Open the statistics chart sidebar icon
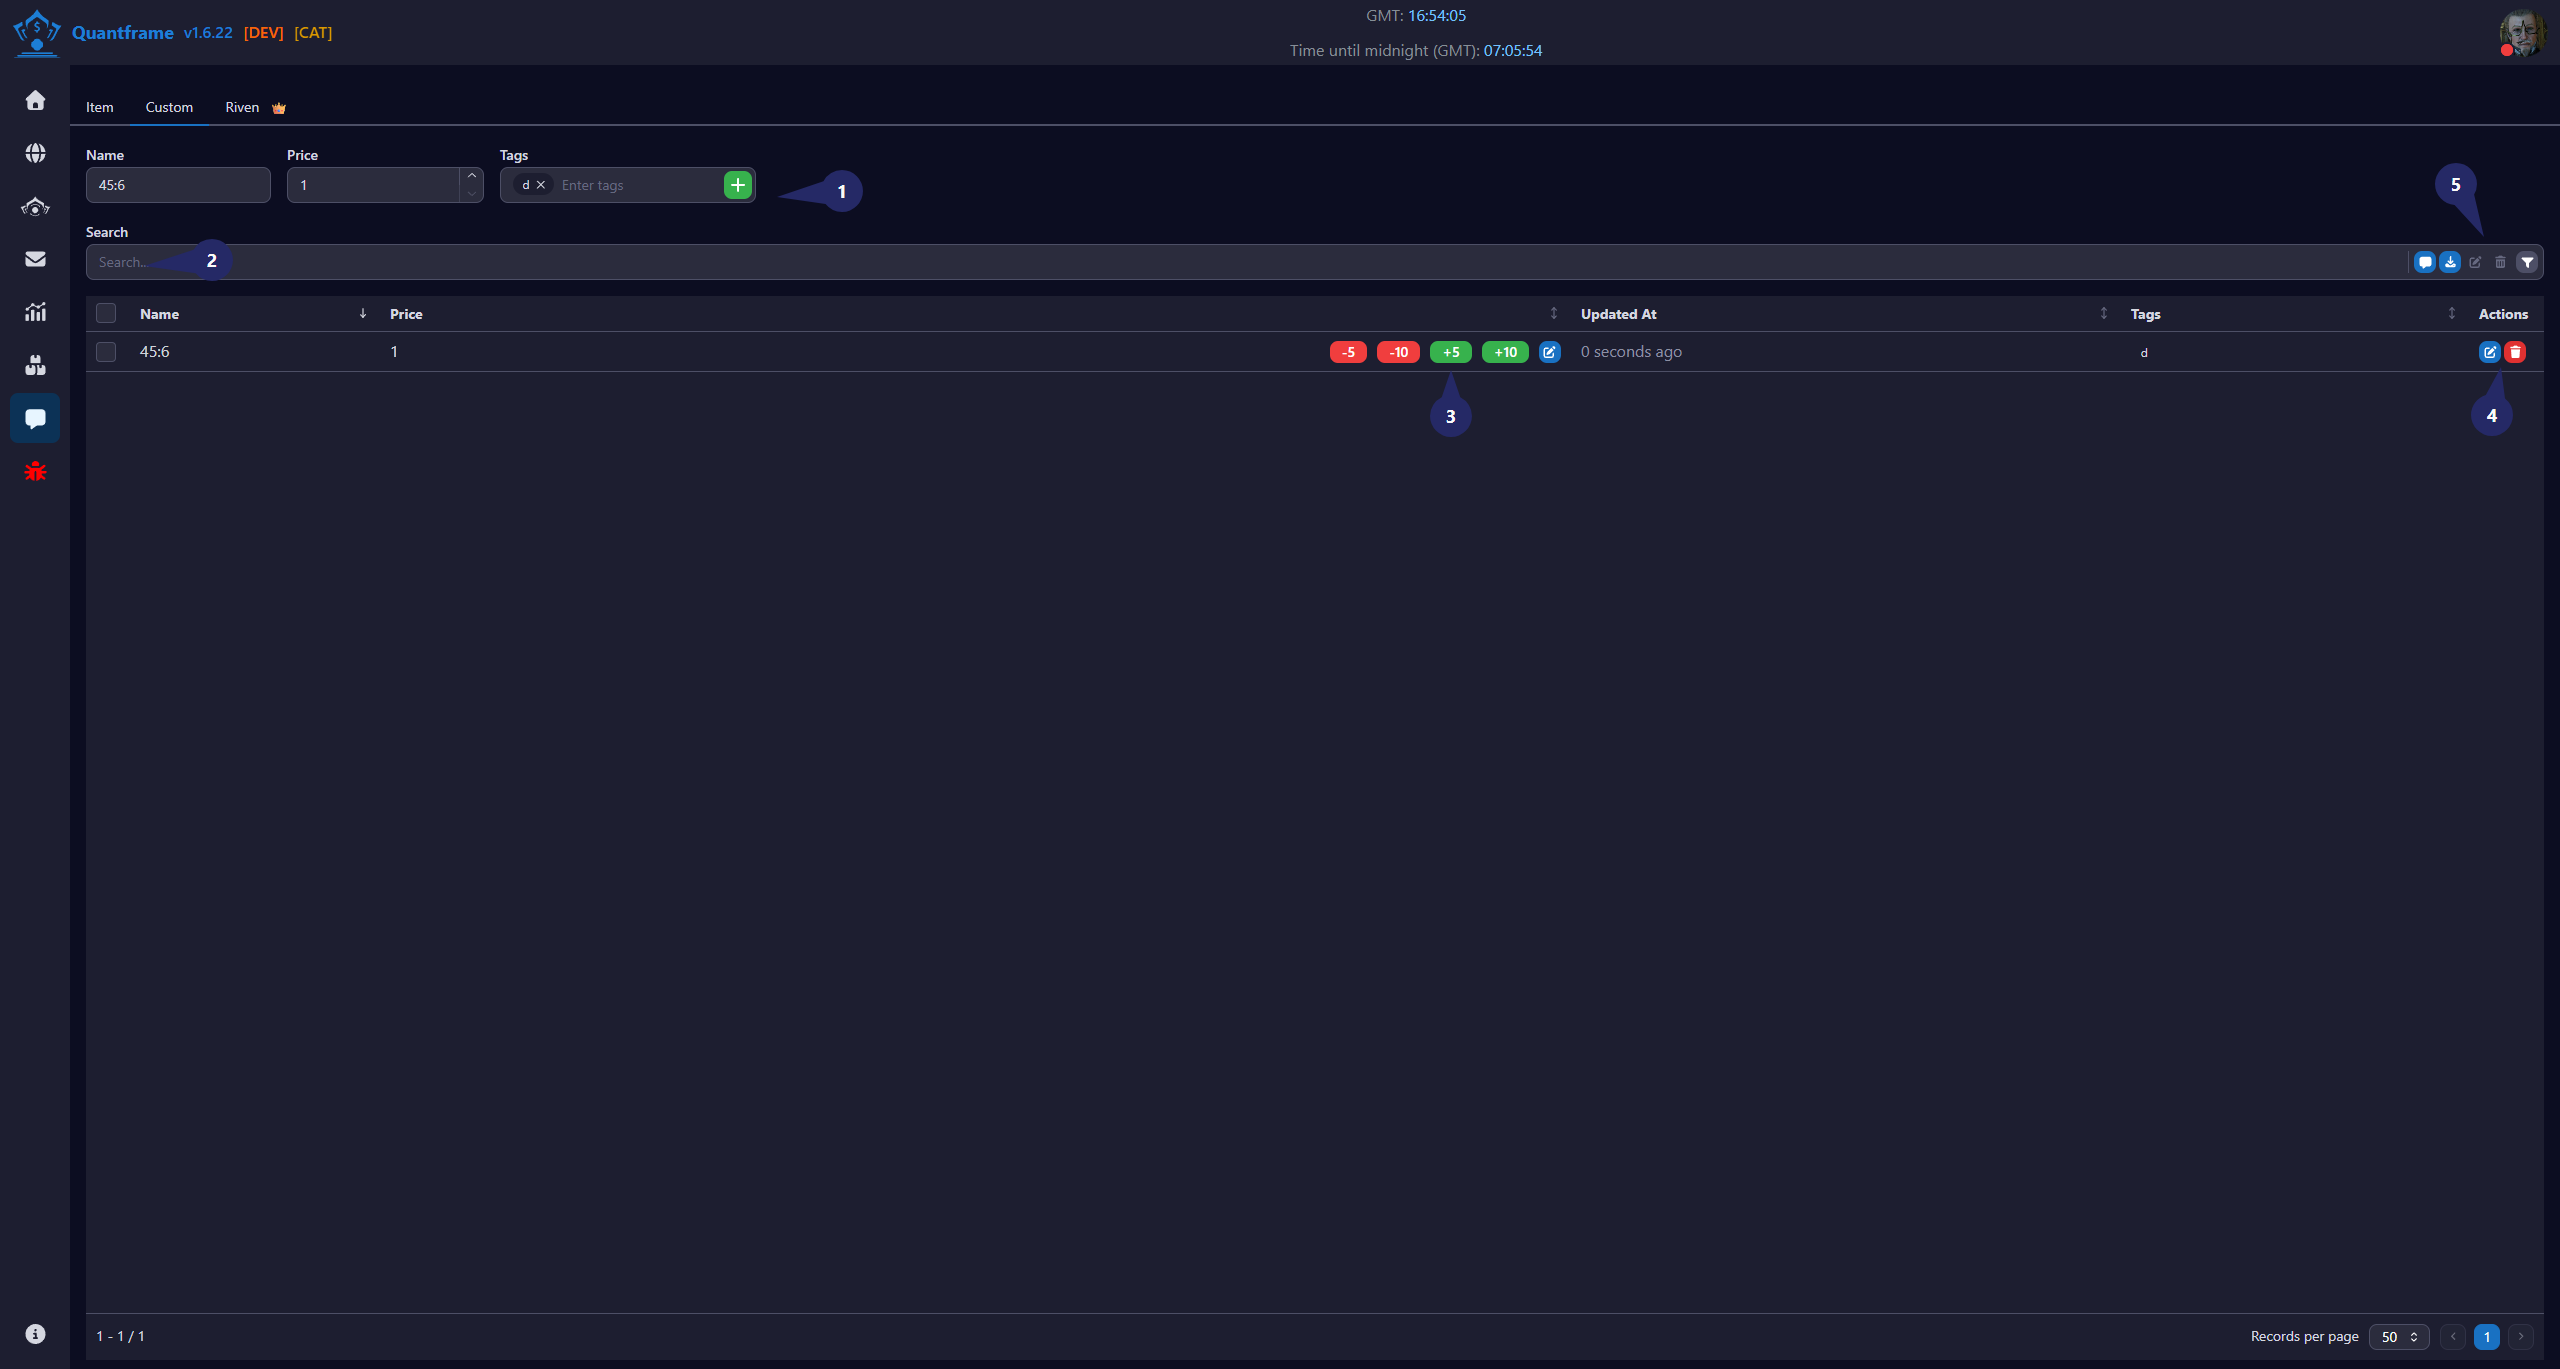The width and height of the screenshot is (2560, 1369). pos(35,312)
